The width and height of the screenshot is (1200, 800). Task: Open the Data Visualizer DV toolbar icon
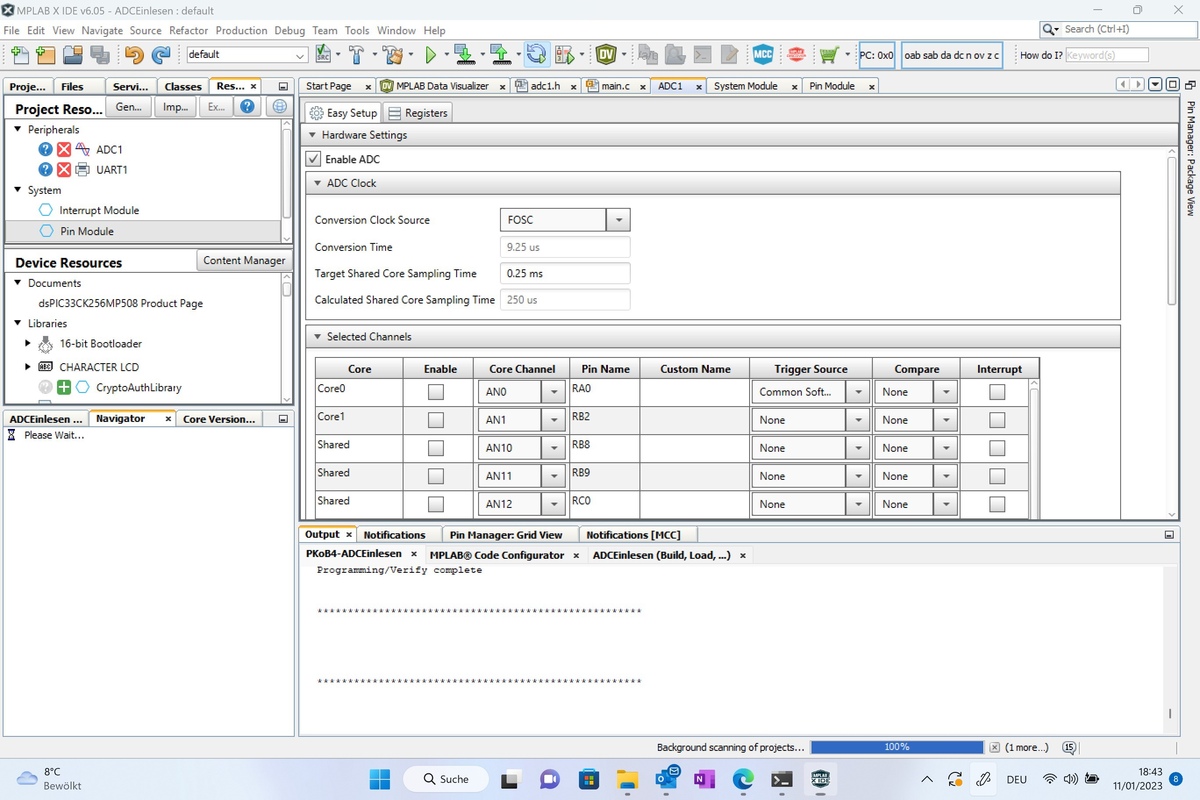pyautogui.click(x=606, y=54)
